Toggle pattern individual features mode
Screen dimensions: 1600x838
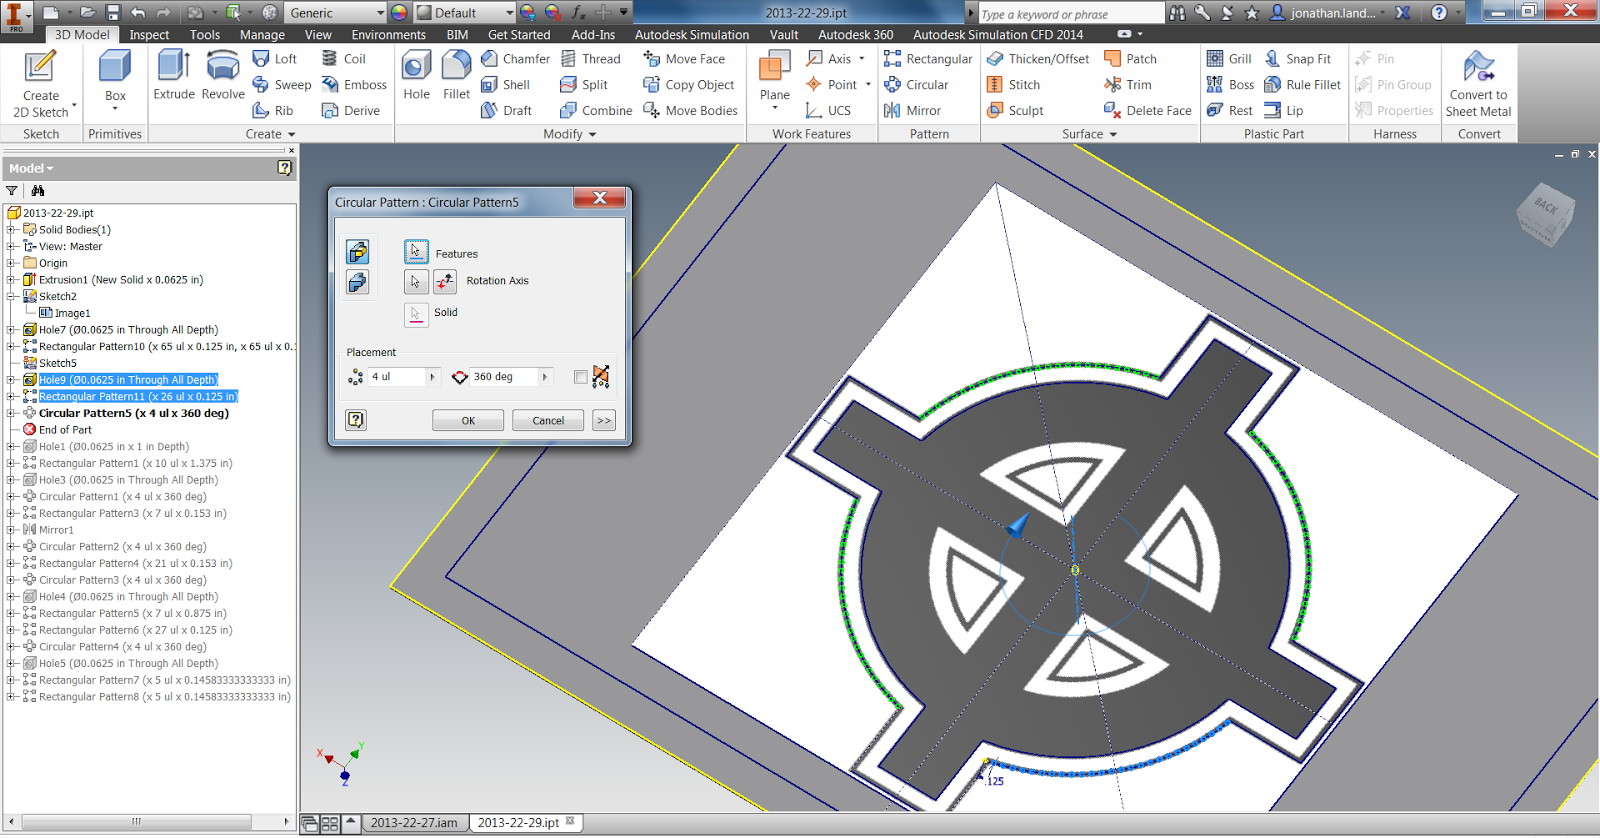(358, 251)
